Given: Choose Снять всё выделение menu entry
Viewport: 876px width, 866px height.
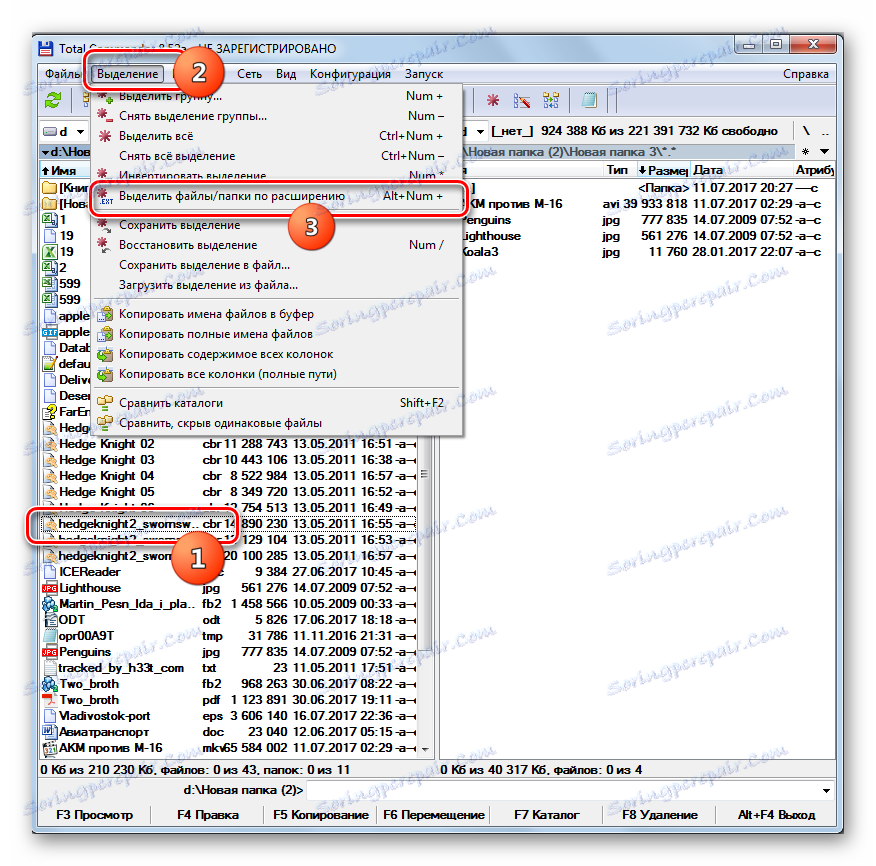Looking at the screenshot, I should 277,156.
